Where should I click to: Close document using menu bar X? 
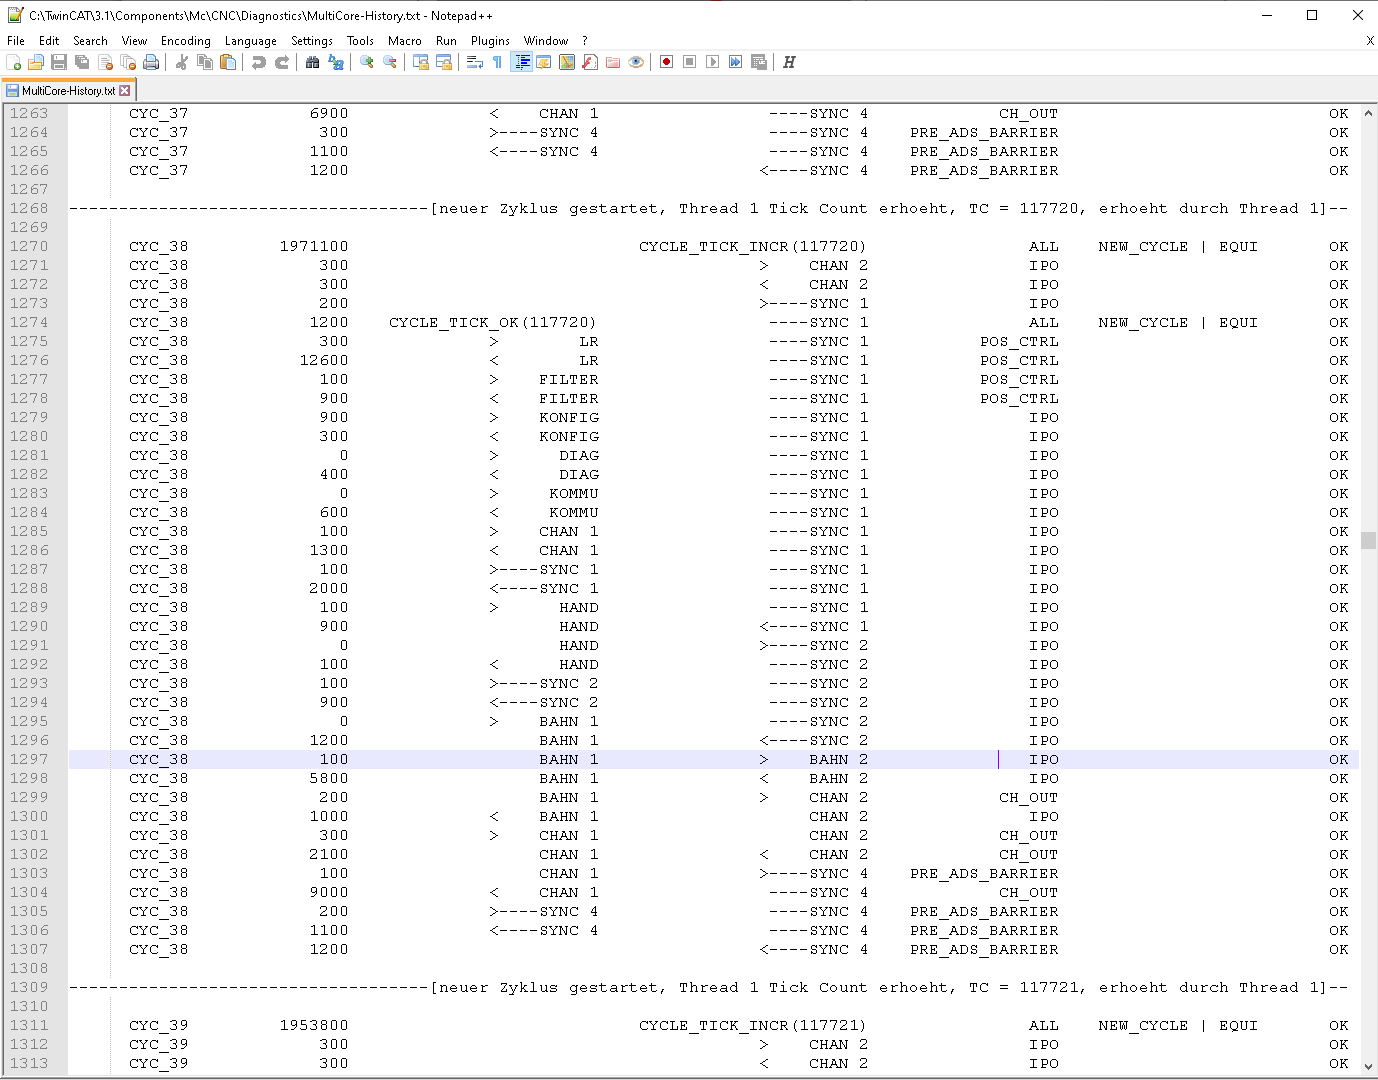click(1370, 41)
